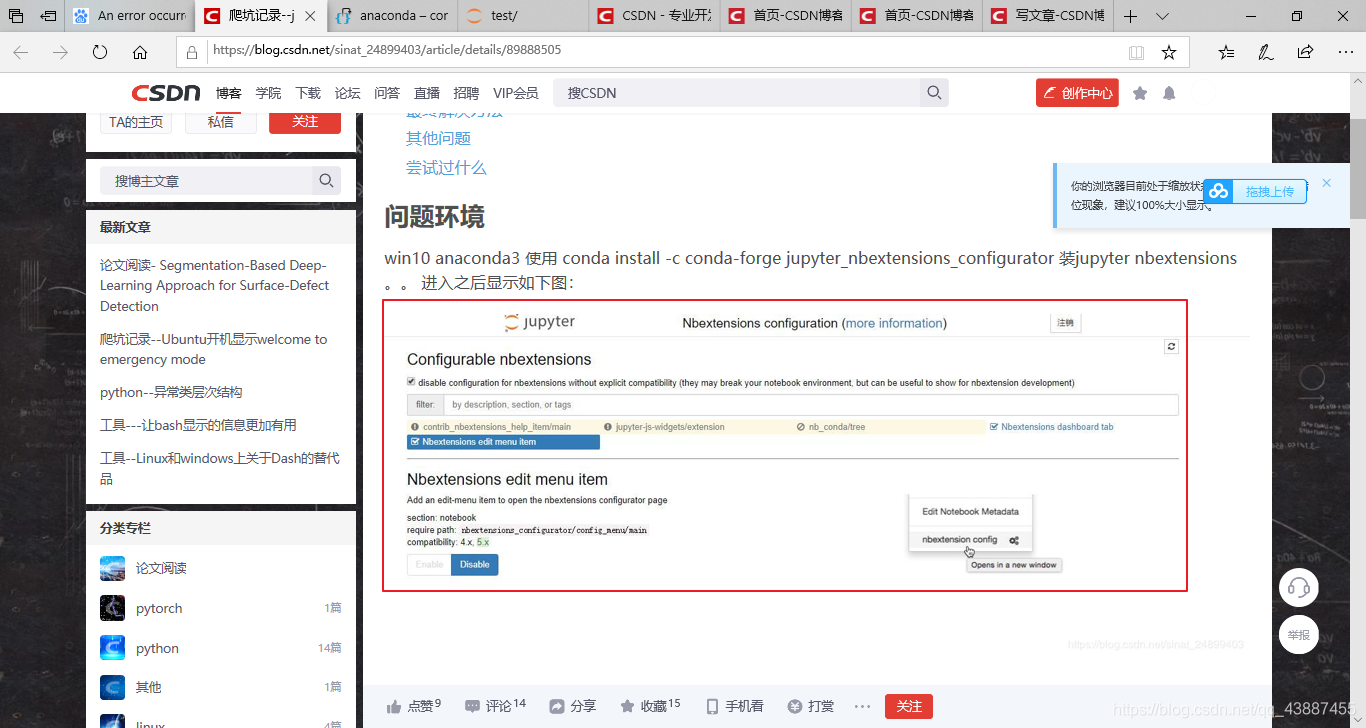The height and width of the screenshot is (728, 1366).
Task: Open TA的主页 author homepage
Action: pos(135,121)
